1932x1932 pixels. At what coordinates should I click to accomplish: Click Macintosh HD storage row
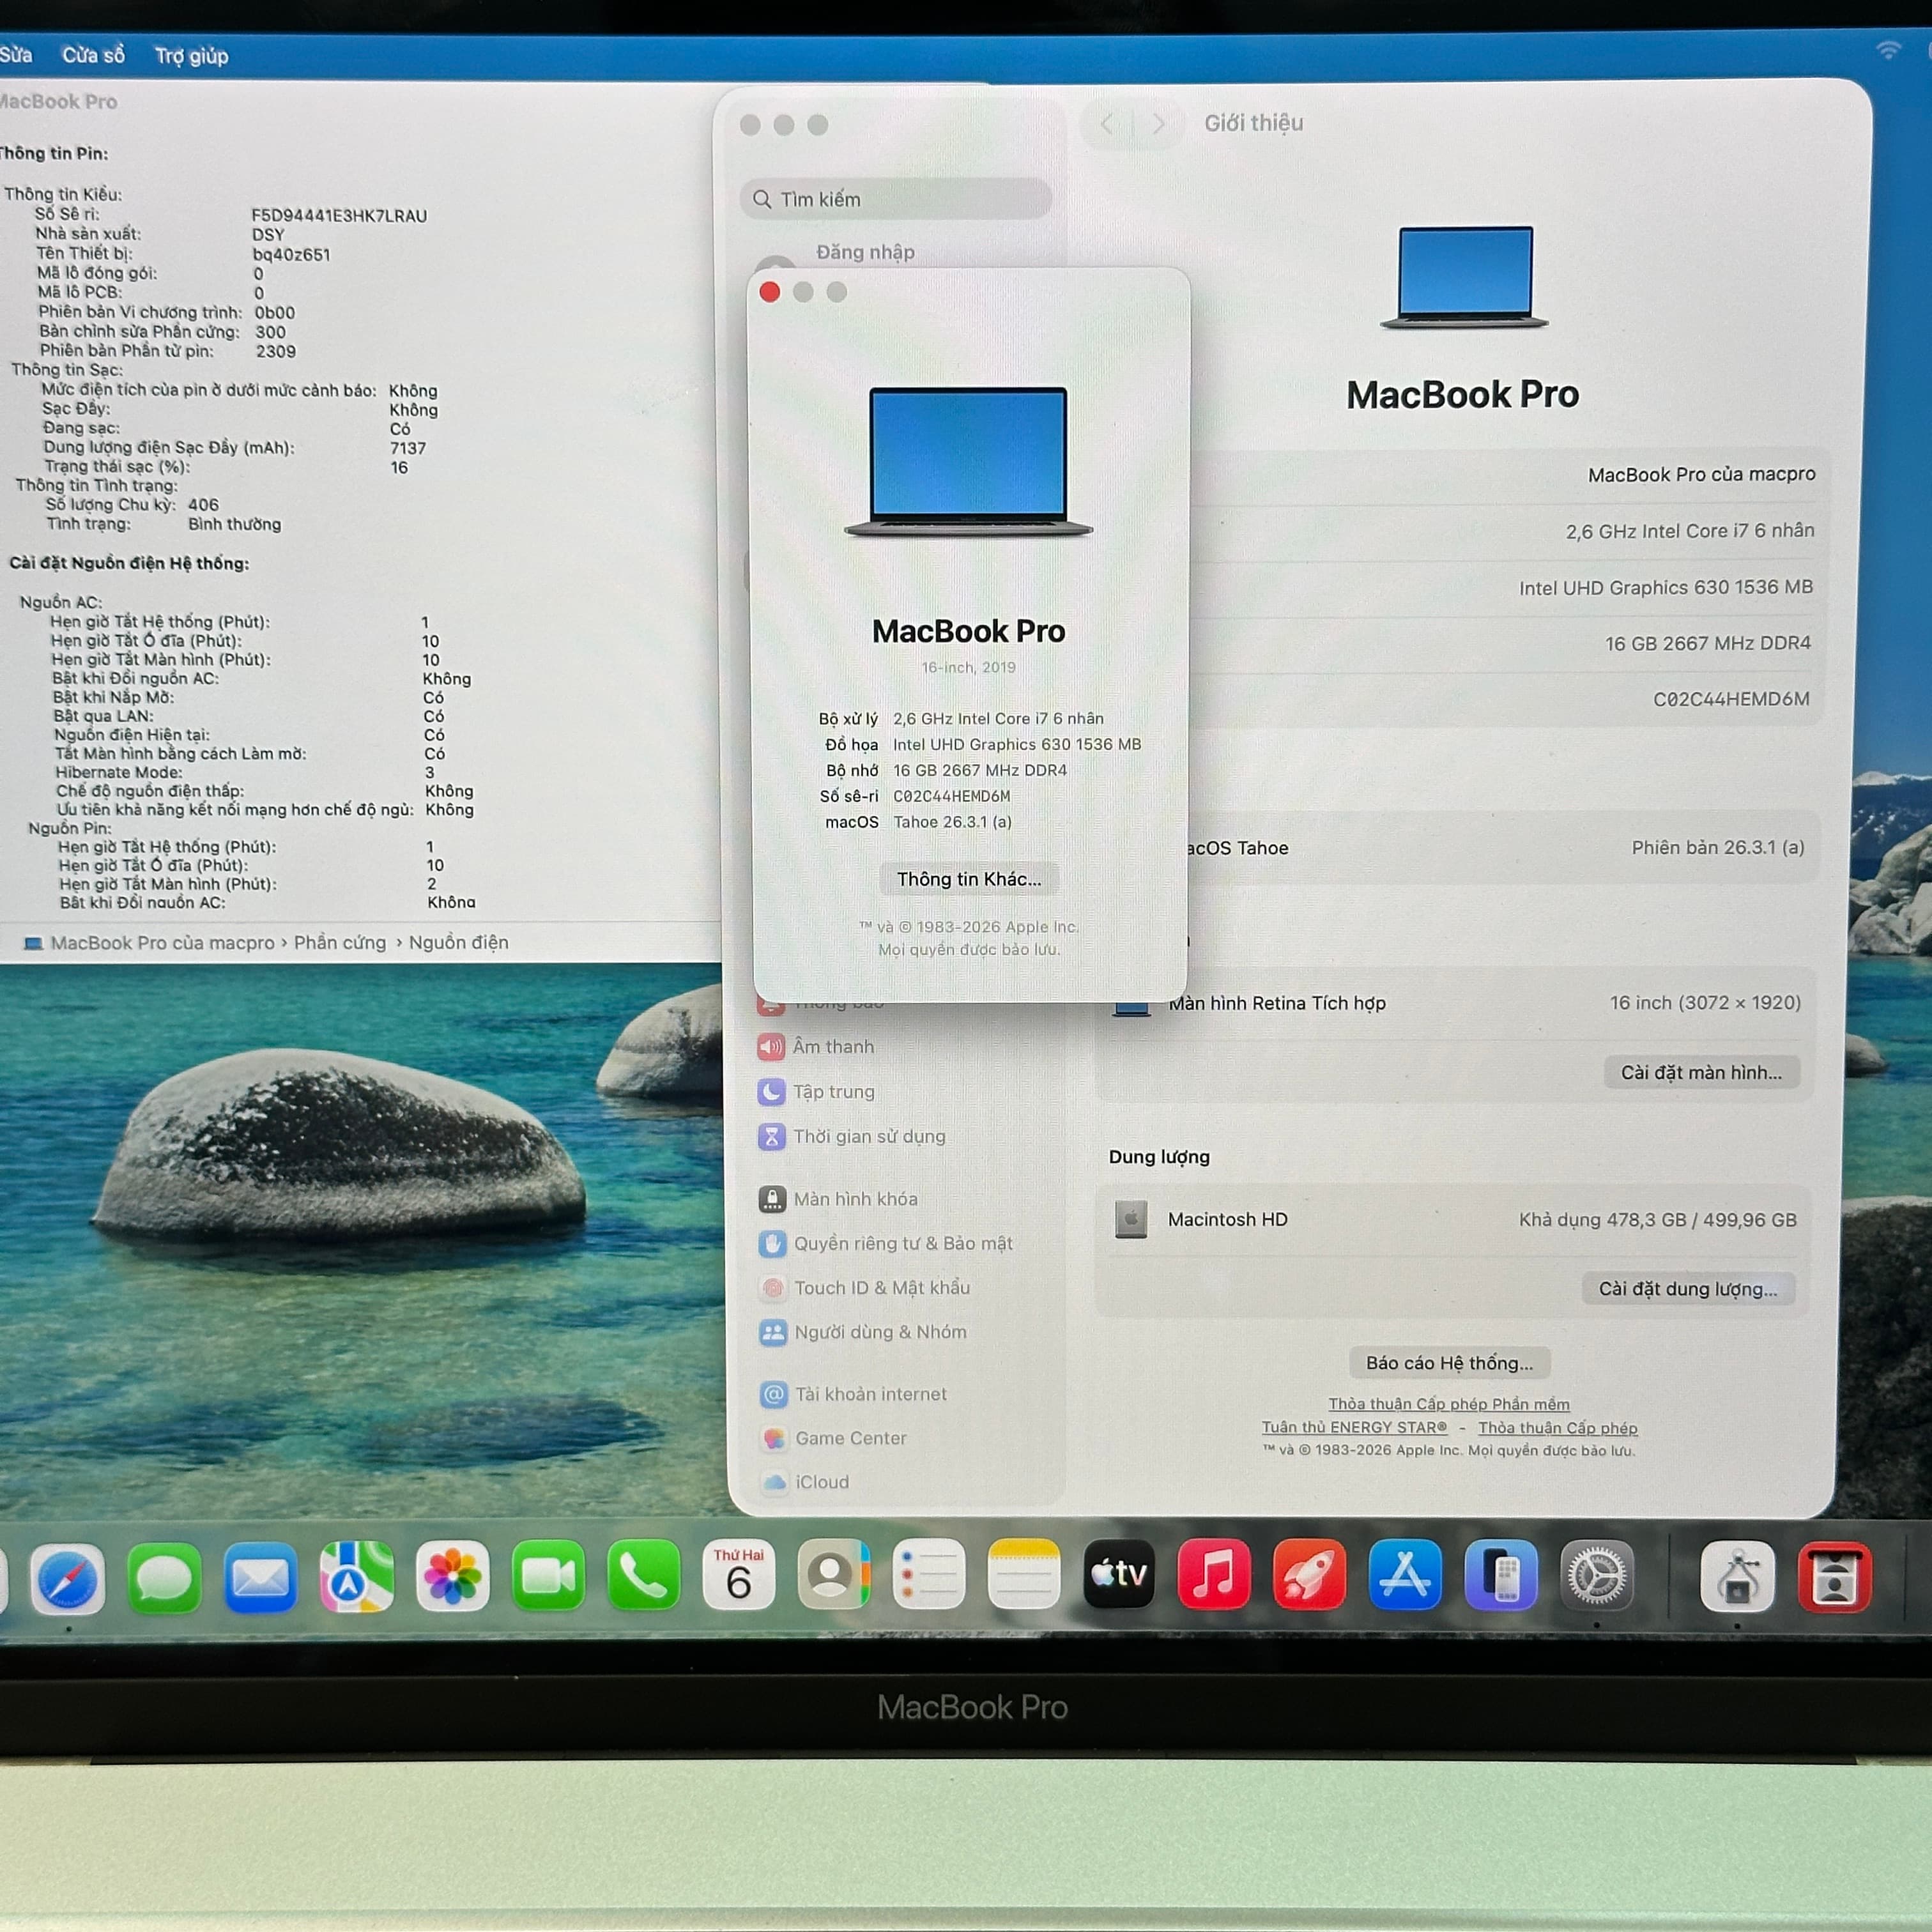click(x=1455, y=1220)
